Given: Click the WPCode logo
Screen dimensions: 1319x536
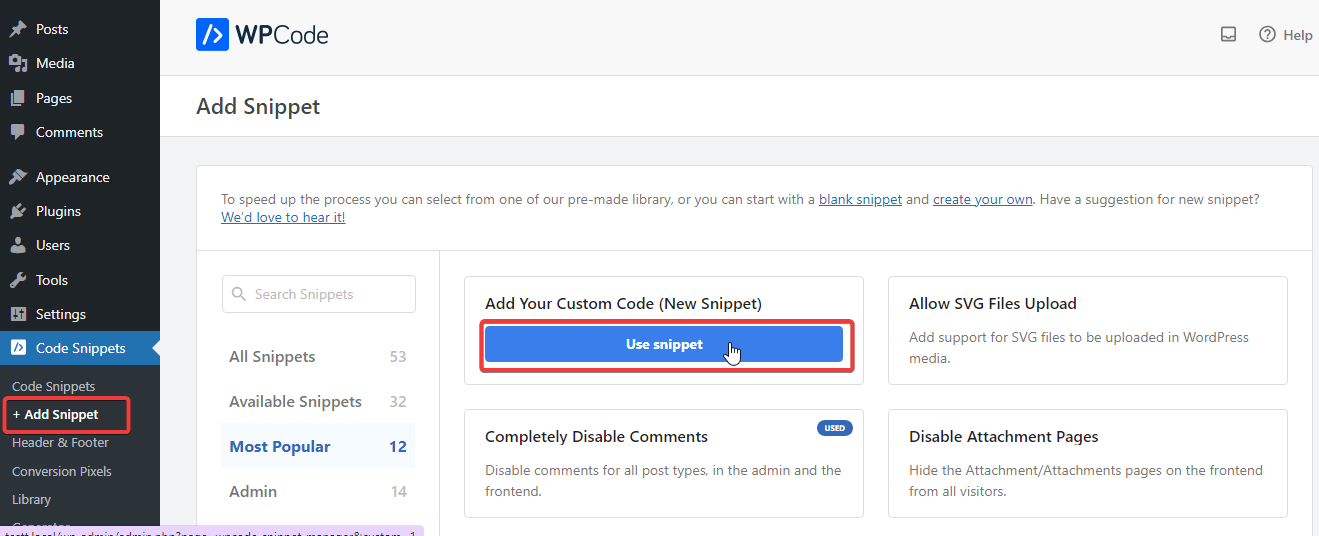Looking at the screenshot, I should click(262, 35).
